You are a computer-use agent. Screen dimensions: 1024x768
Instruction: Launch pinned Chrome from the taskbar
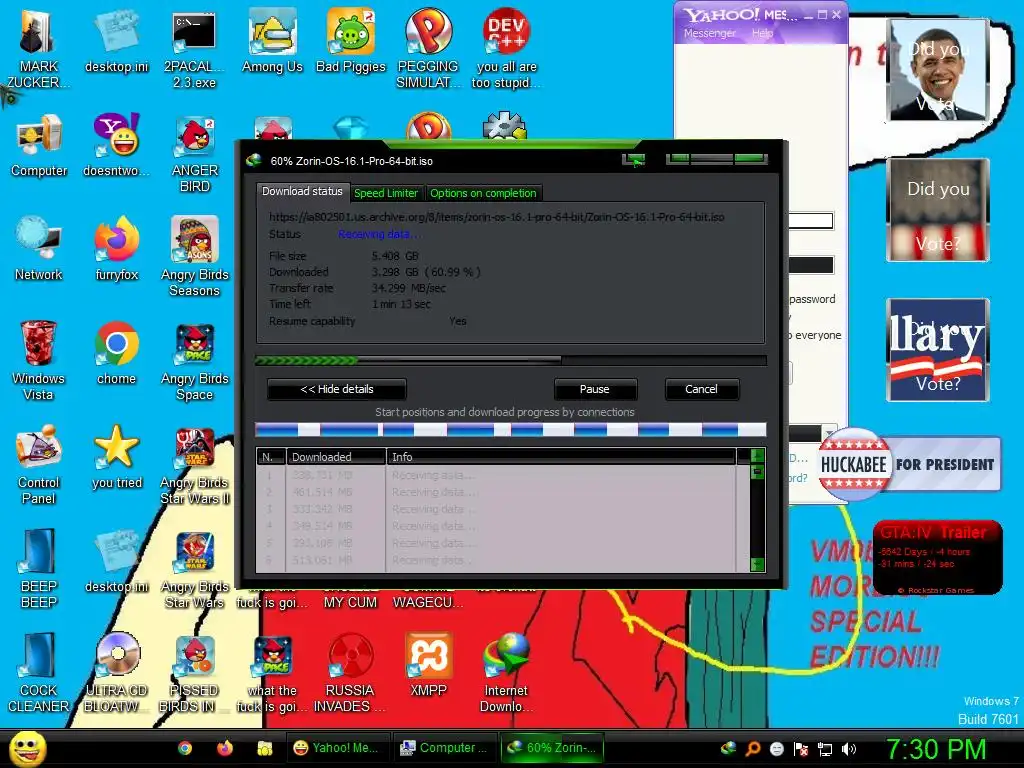point(185,748)
